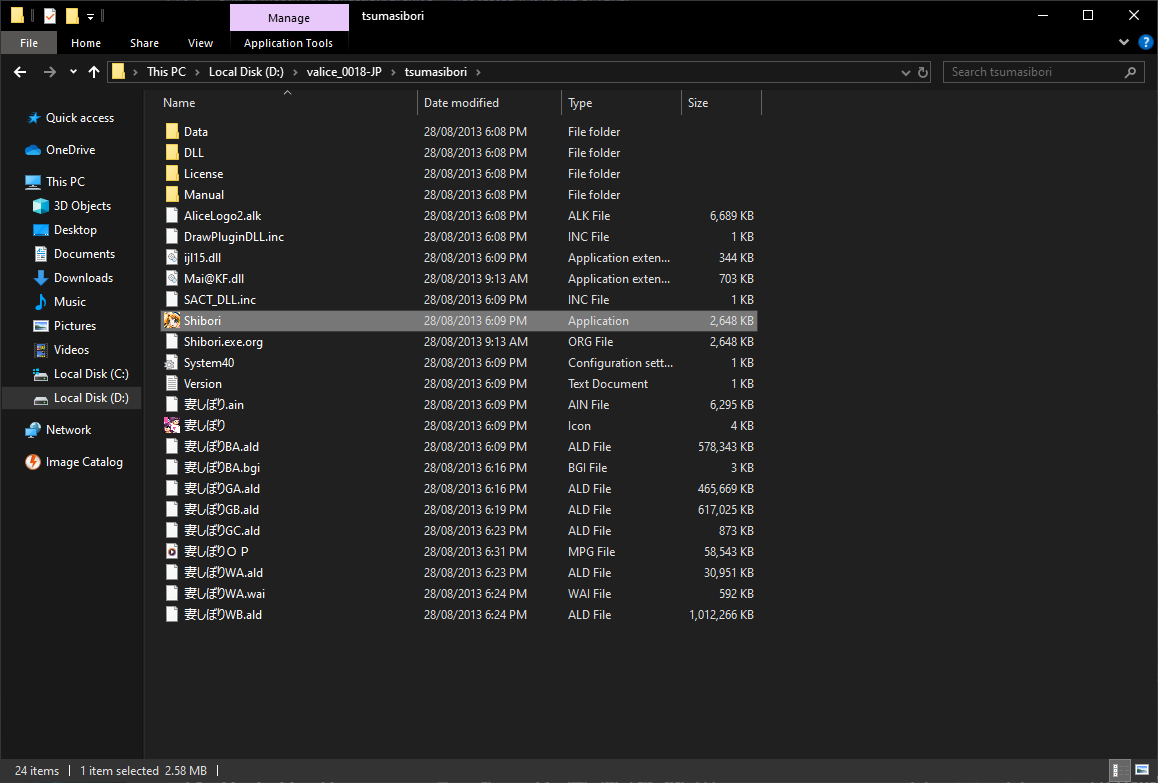This screenshot has width=1158, height=783.
Task: Click the Data folder icon
Action: coord(172,131)
